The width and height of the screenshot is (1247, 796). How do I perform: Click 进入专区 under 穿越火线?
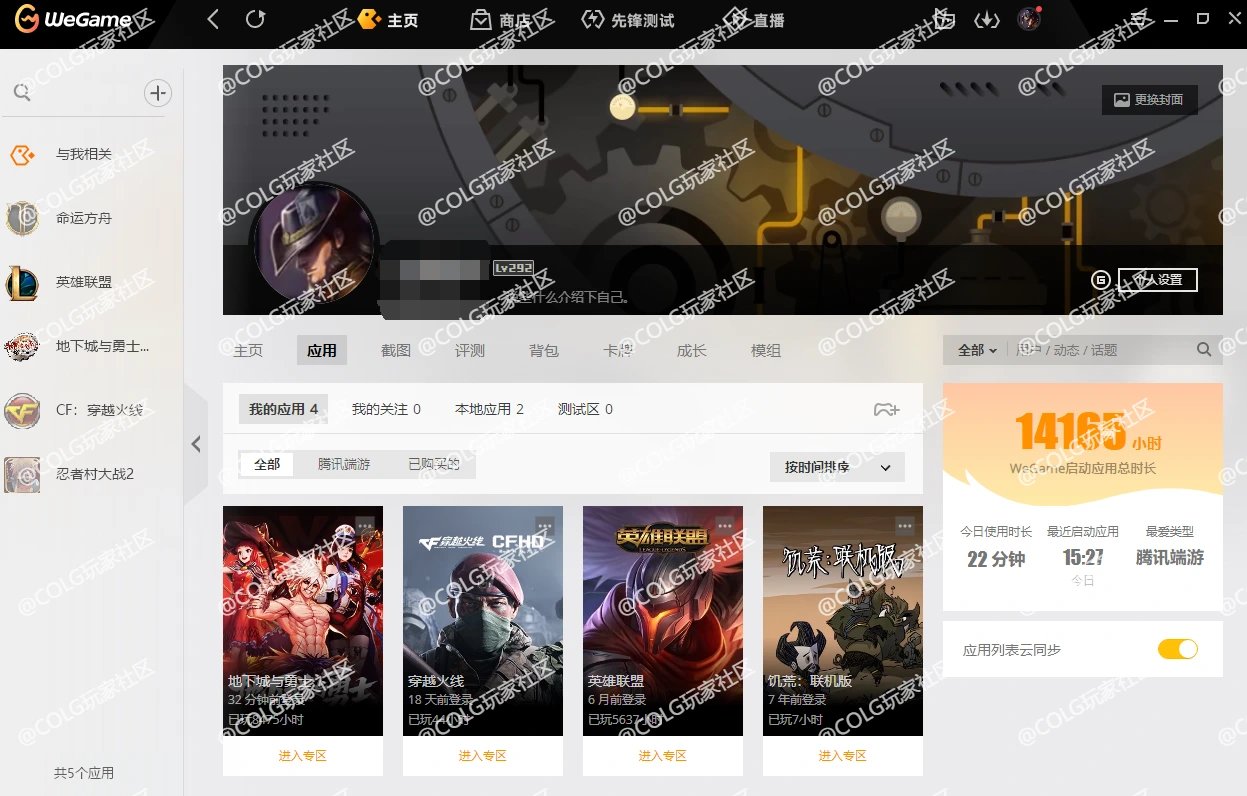(x=483, y=756)
